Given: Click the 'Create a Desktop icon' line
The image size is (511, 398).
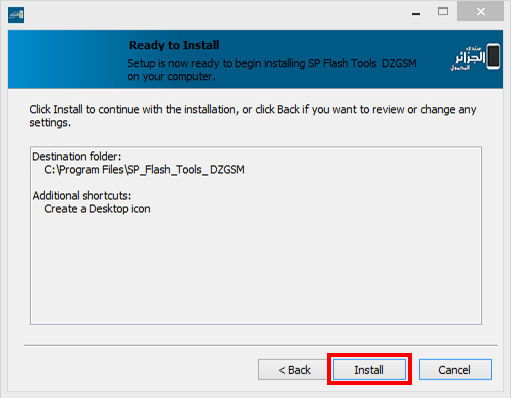Looking at the screenshot, I should tap(97, 209).
